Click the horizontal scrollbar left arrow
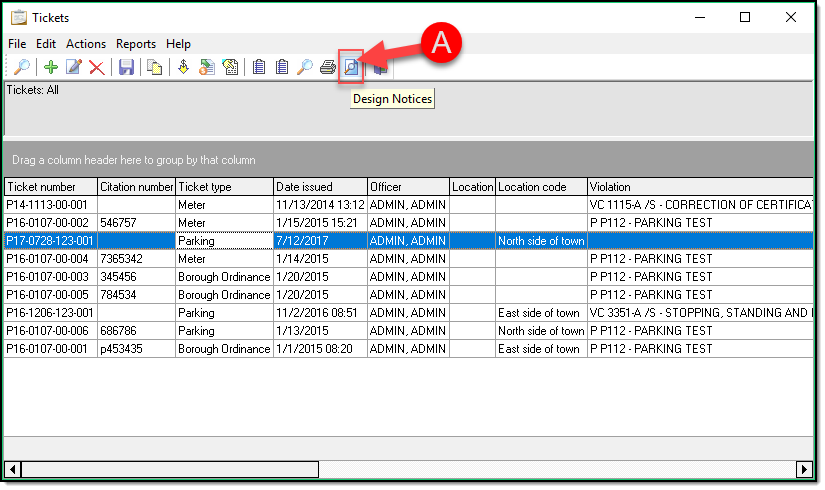Screen dimensions: 825x490 (x=13, y=469)
